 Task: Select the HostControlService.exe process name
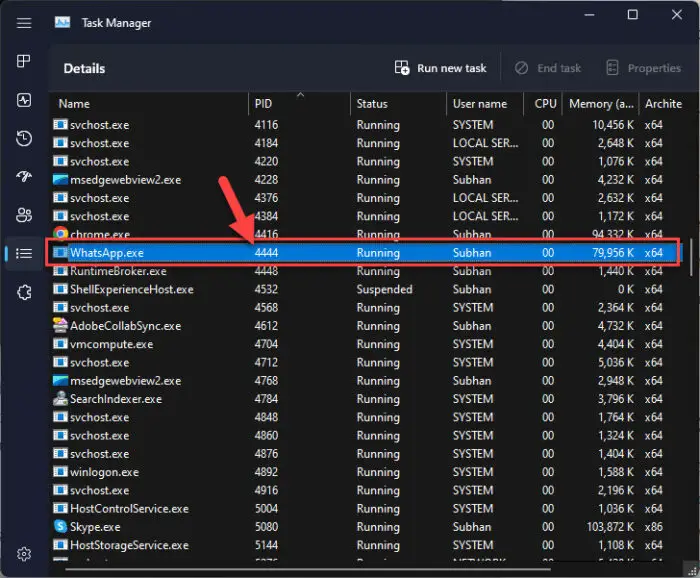[129, 508]
